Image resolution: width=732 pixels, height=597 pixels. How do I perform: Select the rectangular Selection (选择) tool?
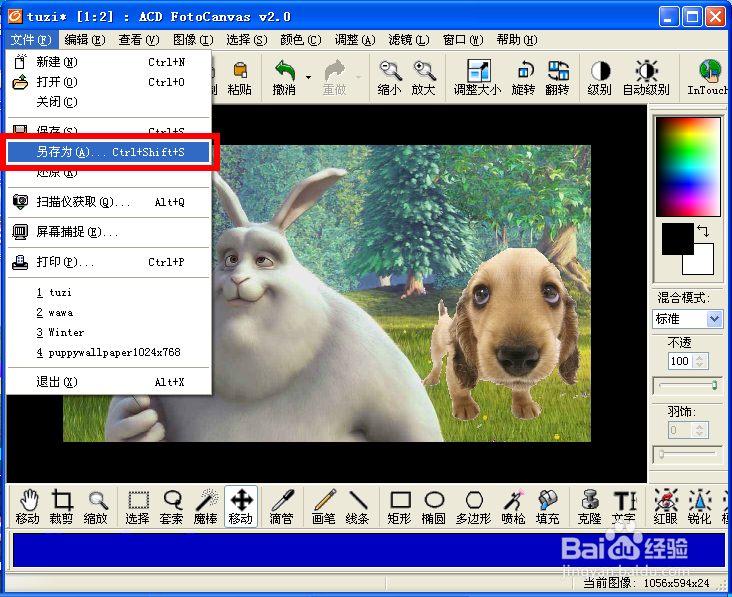137,507
